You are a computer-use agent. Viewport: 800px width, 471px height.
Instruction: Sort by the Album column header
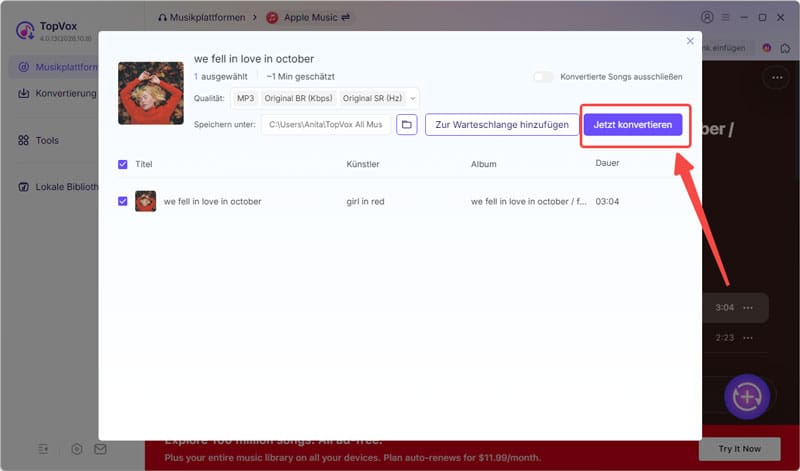483,164
